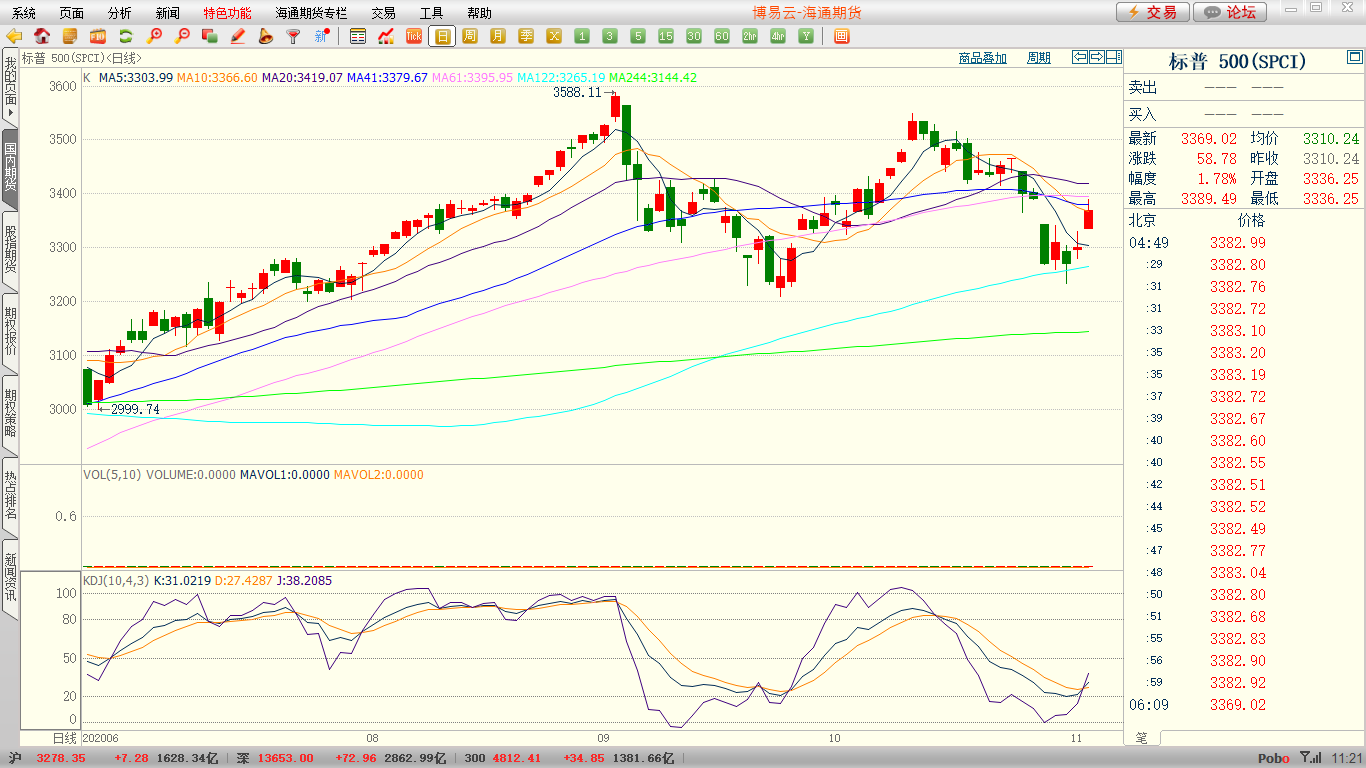Shift chart left with arrow box

click(1080, 57)
